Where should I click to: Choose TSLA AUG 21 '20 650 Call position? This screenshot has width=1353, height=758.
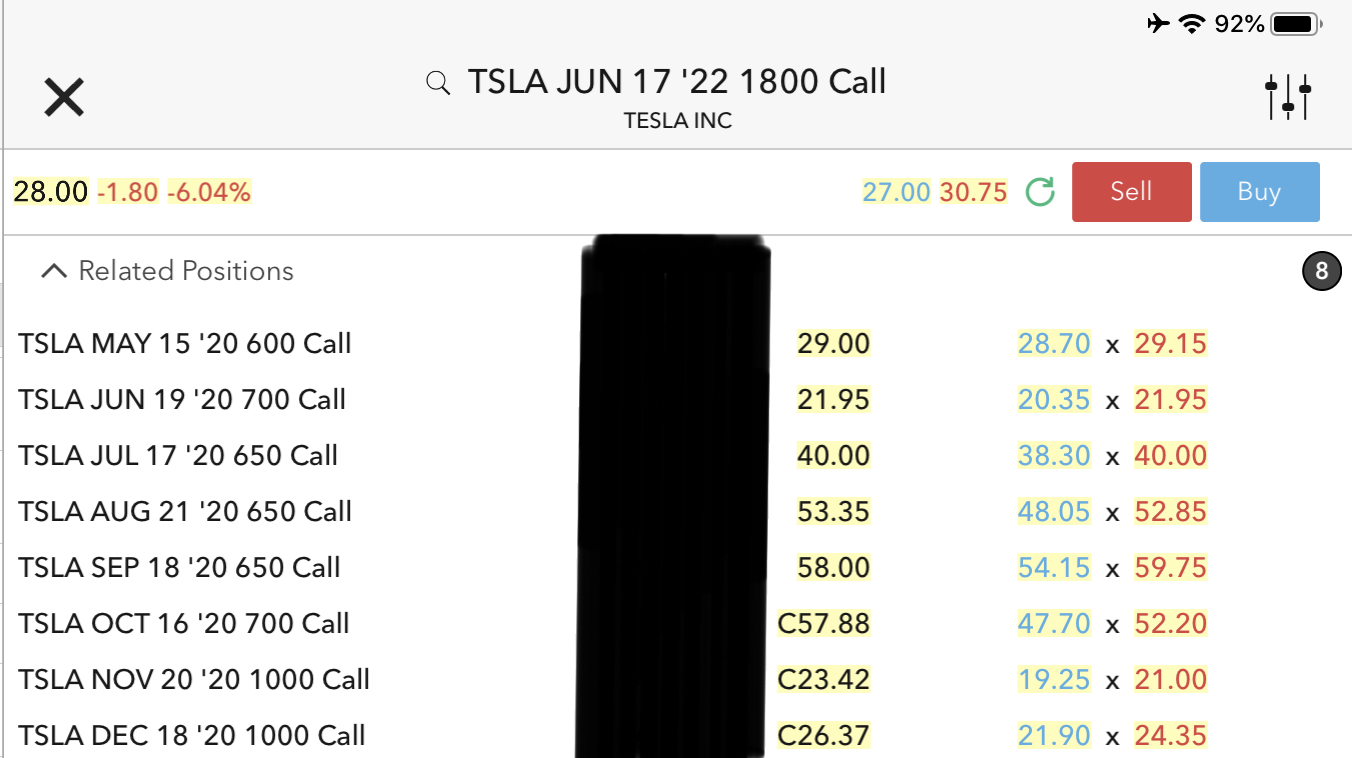(185, 512)
